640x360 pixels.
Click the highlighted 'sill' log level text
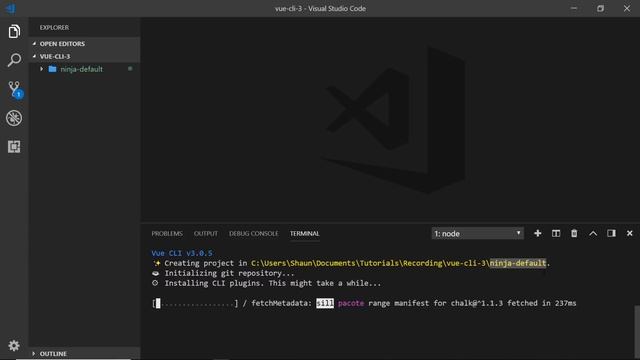pos(325,303)
